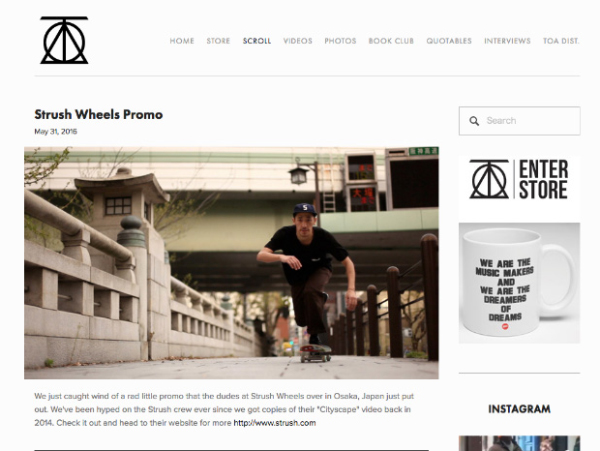Click the Enter Store banner text
The image size is (600, 451).
coord(543,179)
